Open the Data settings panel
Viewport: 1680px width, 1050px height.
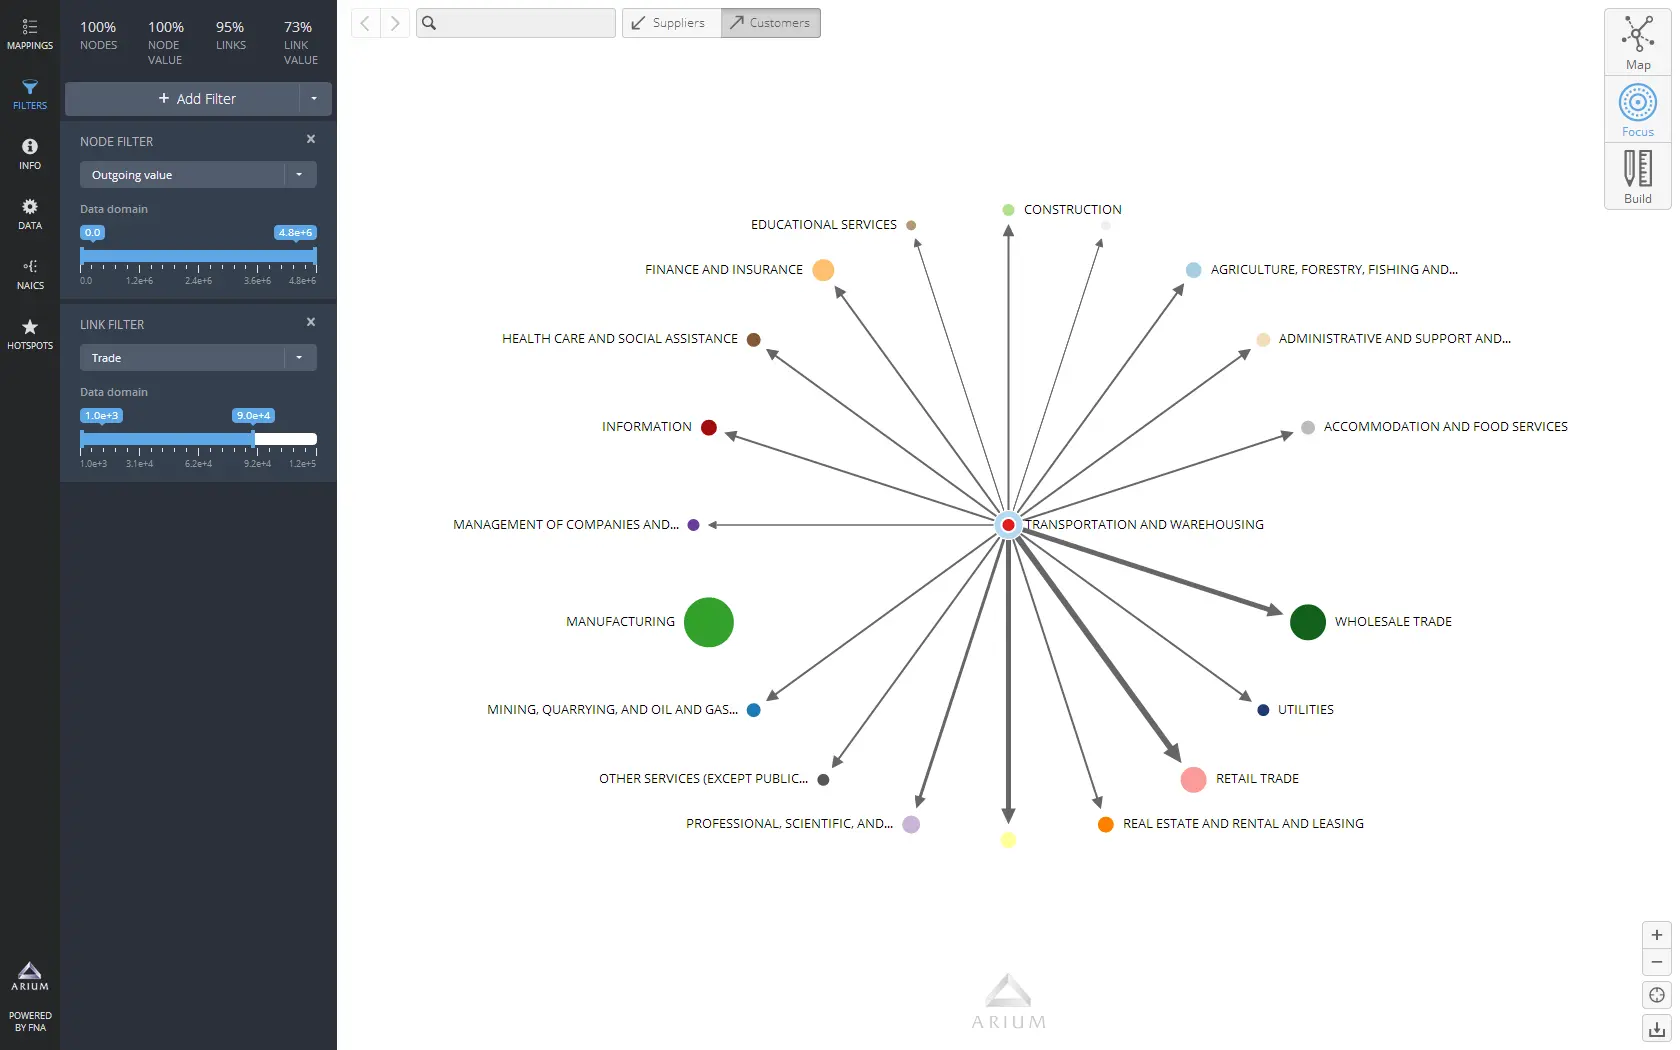(x=30, y=214)
